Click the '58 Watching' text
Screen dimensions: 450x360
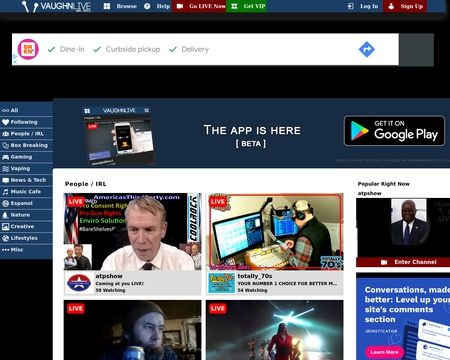[110, 290]
